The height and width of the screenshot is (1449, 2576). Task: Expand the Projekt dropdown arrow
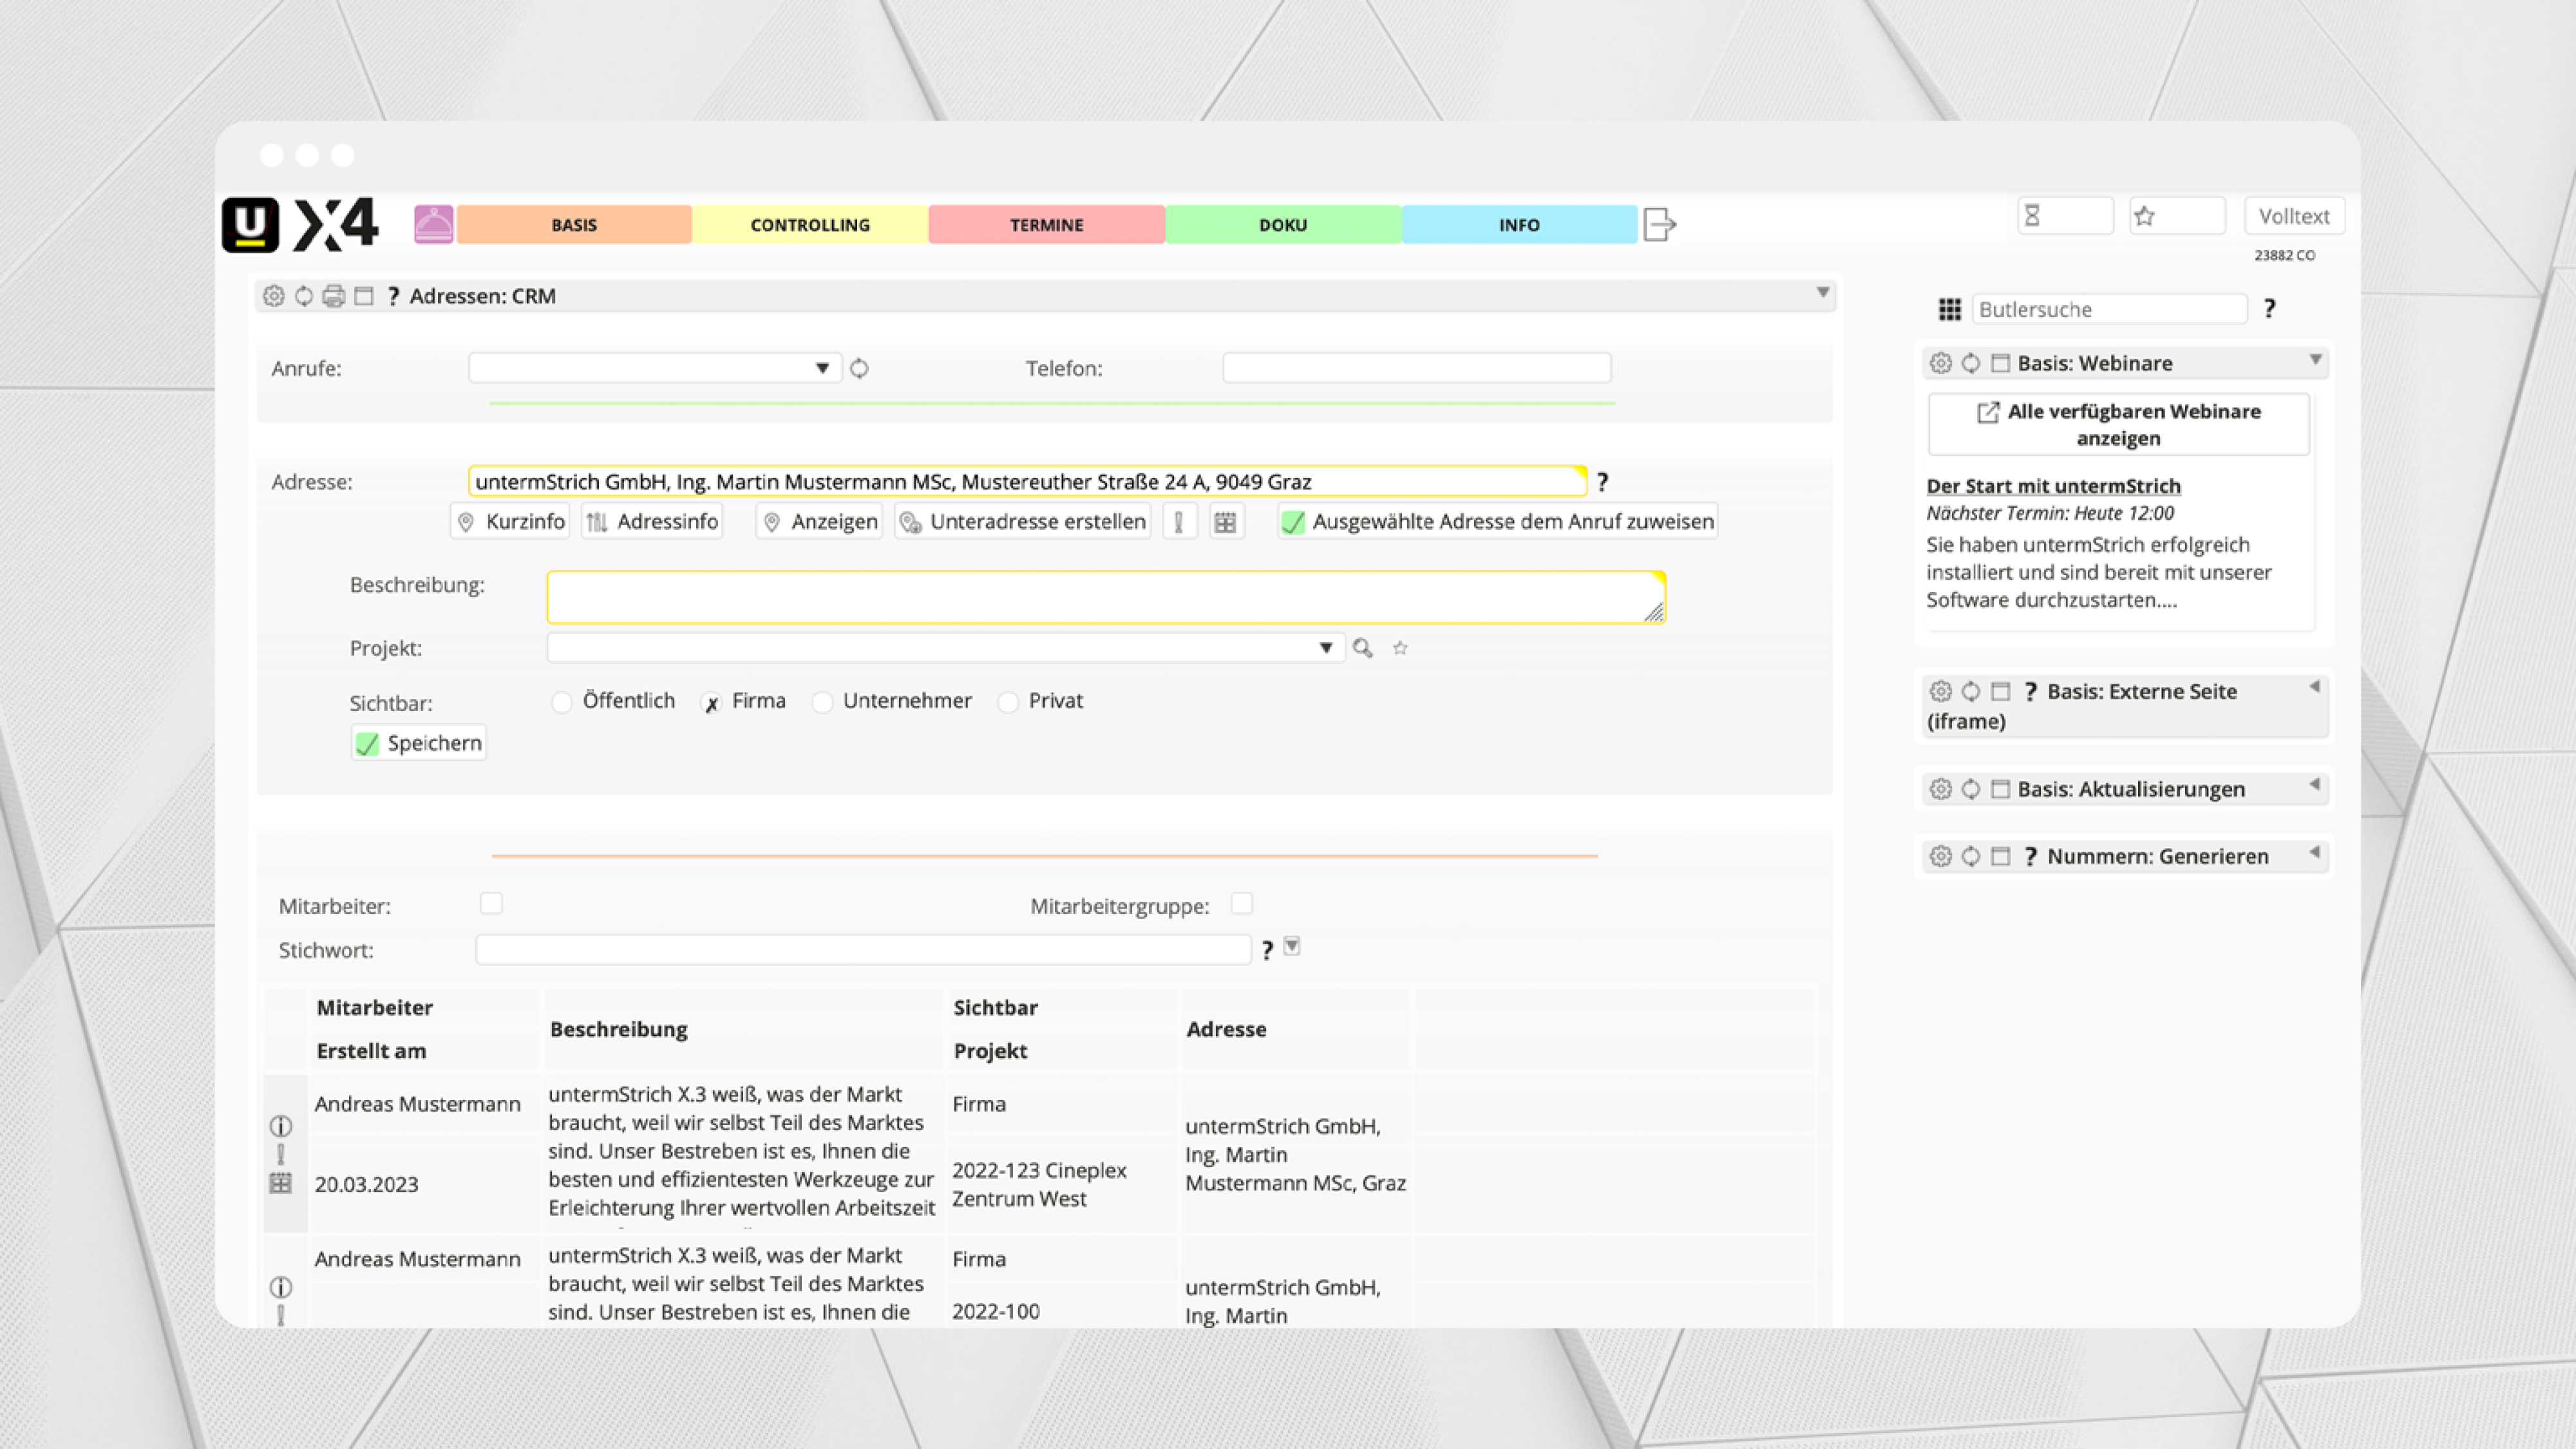click(x=1325, y=648)
